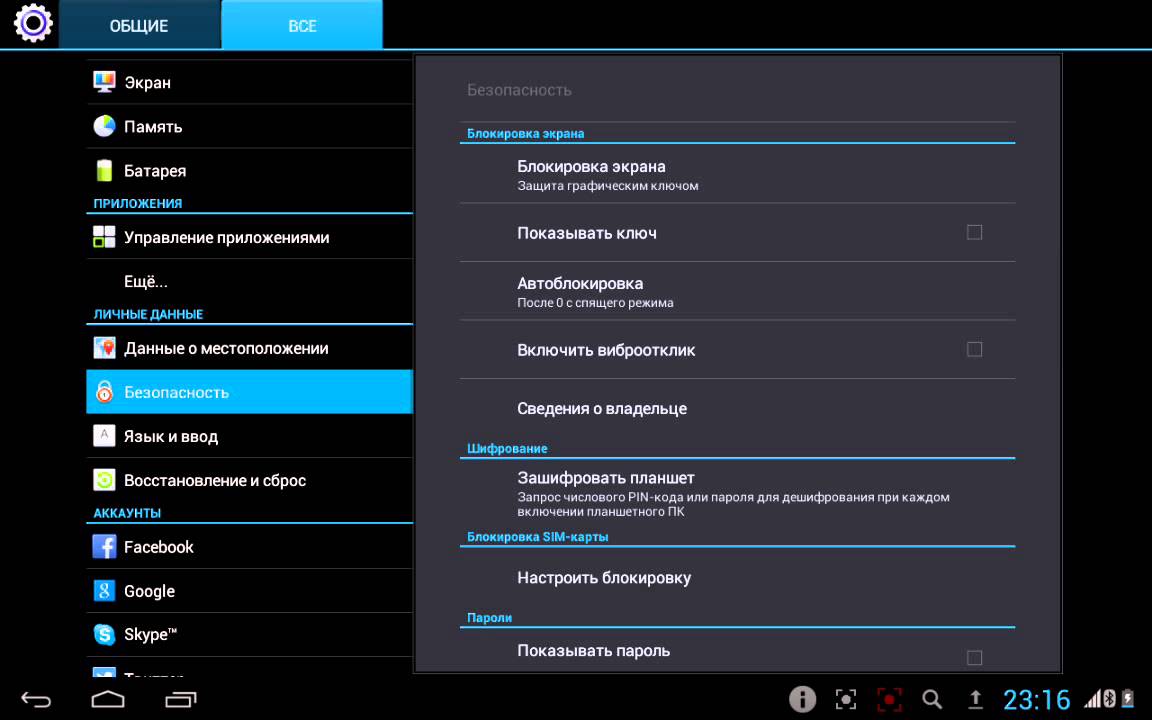Switch to the ОБЩИЕ tab

coord(140,25)
